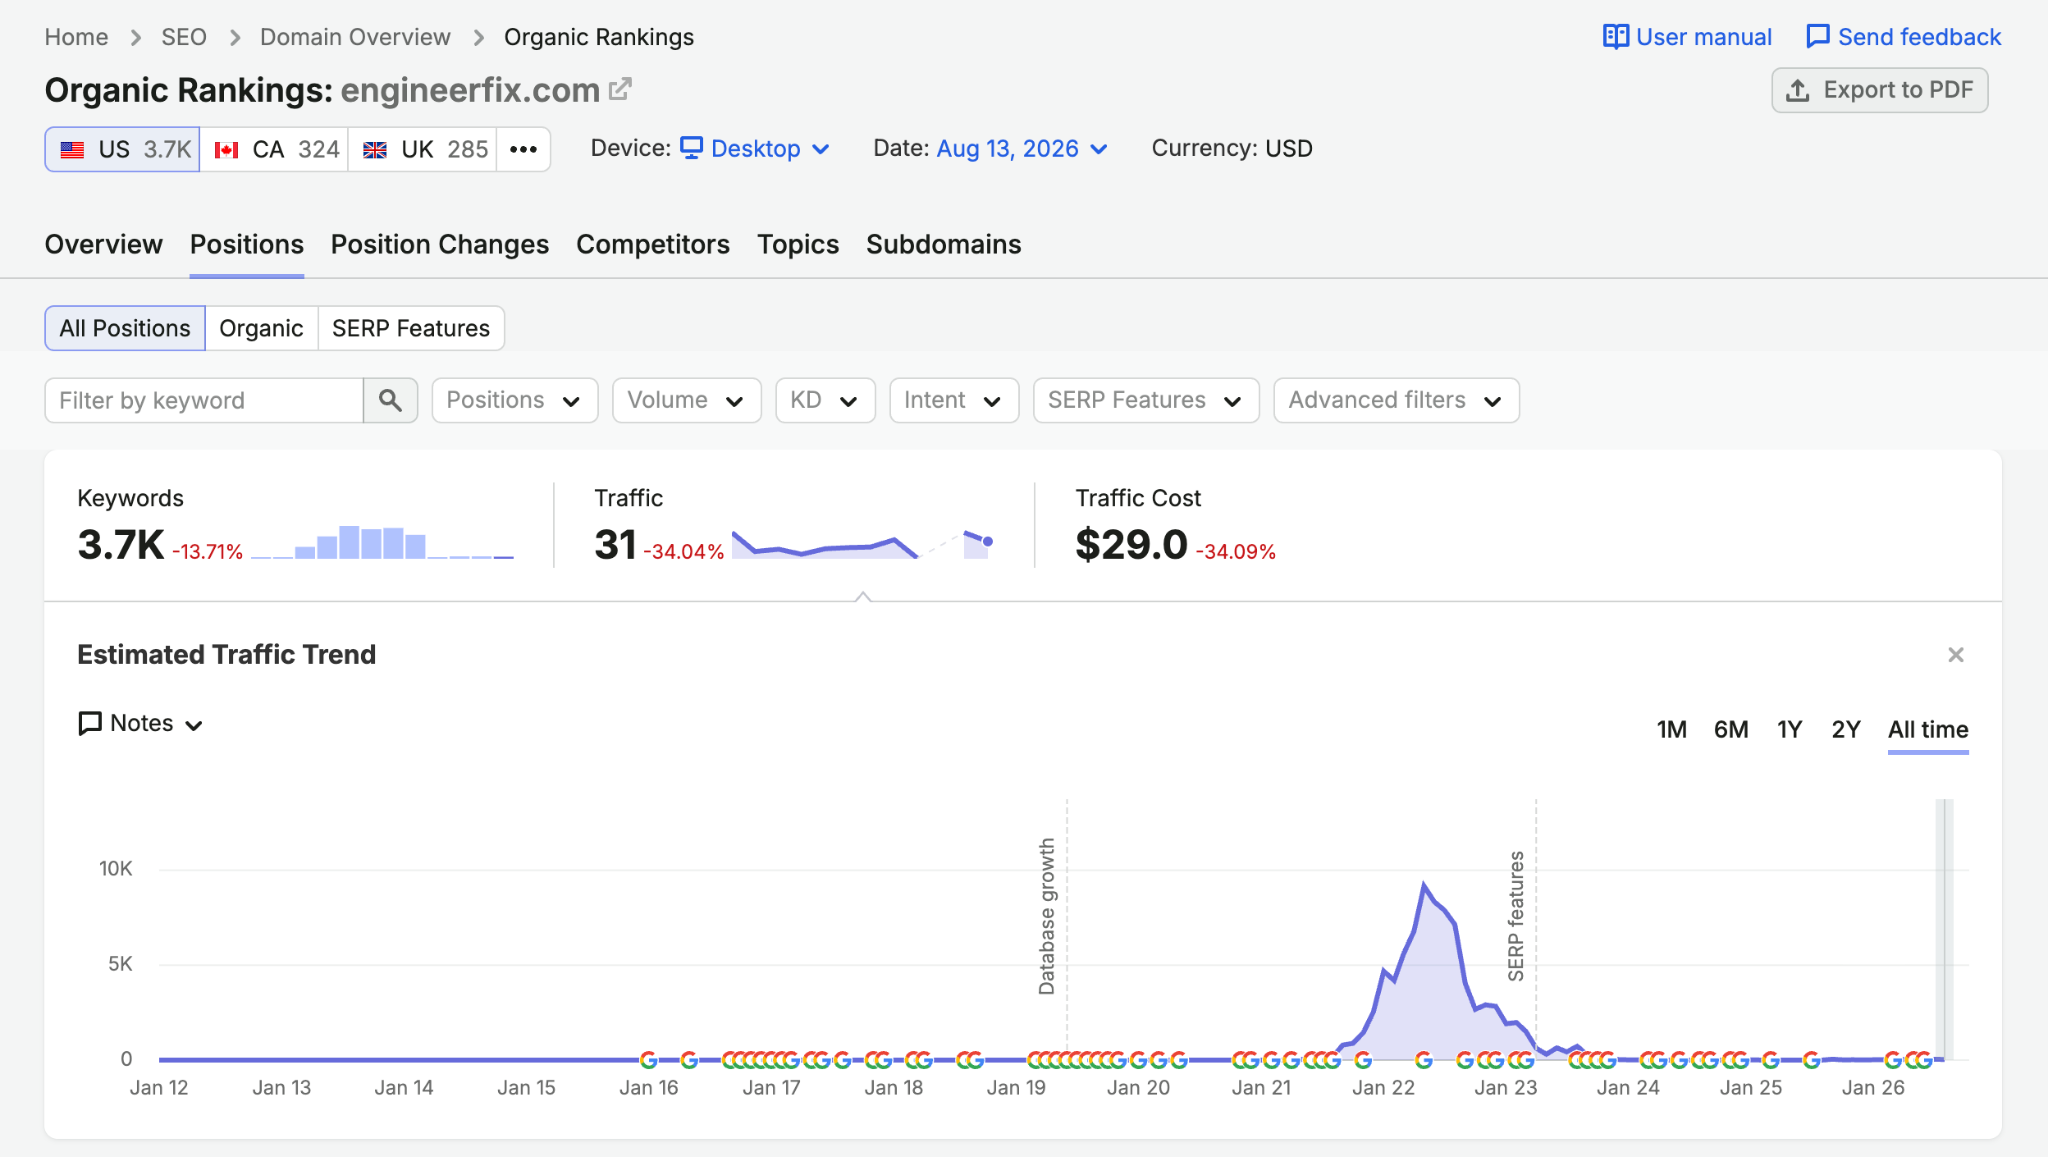
Task: Click the magnifier search icon button
Action: tap(390, 400)
